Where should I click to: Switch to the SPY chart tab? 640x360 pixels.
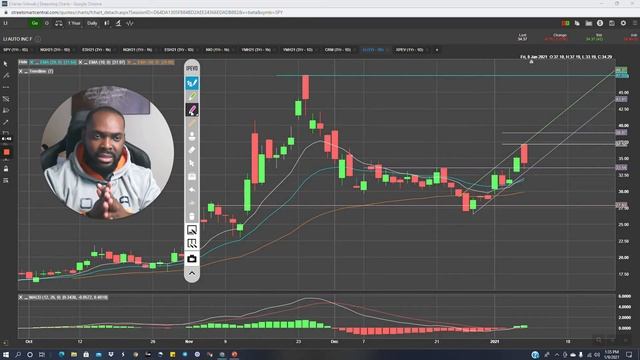(x=16, y=50)
